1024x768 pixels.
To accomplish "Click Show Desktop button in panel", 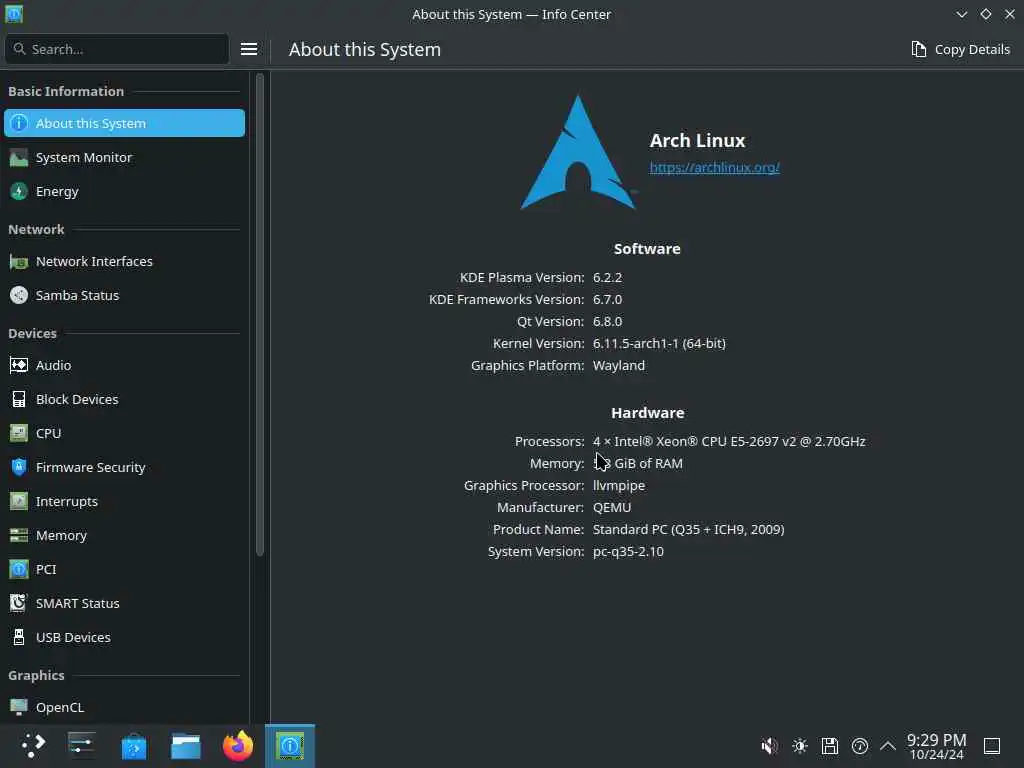I will 992,746.
